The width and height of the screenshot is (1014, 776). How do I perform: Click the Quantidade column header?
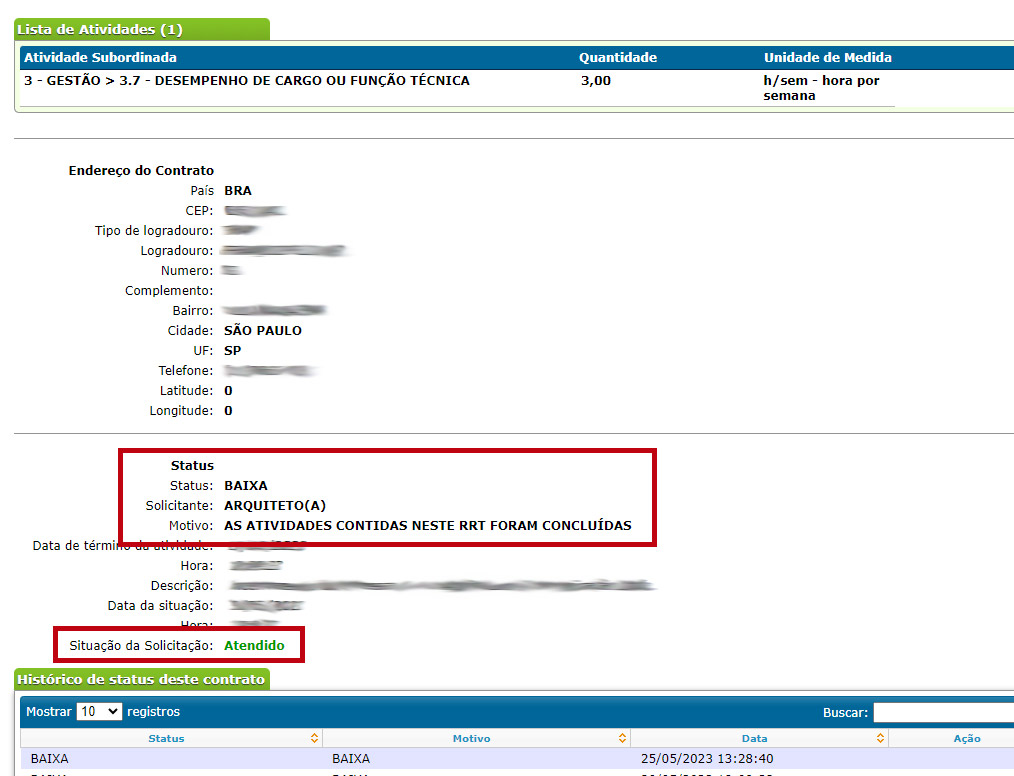coord(618,58)
